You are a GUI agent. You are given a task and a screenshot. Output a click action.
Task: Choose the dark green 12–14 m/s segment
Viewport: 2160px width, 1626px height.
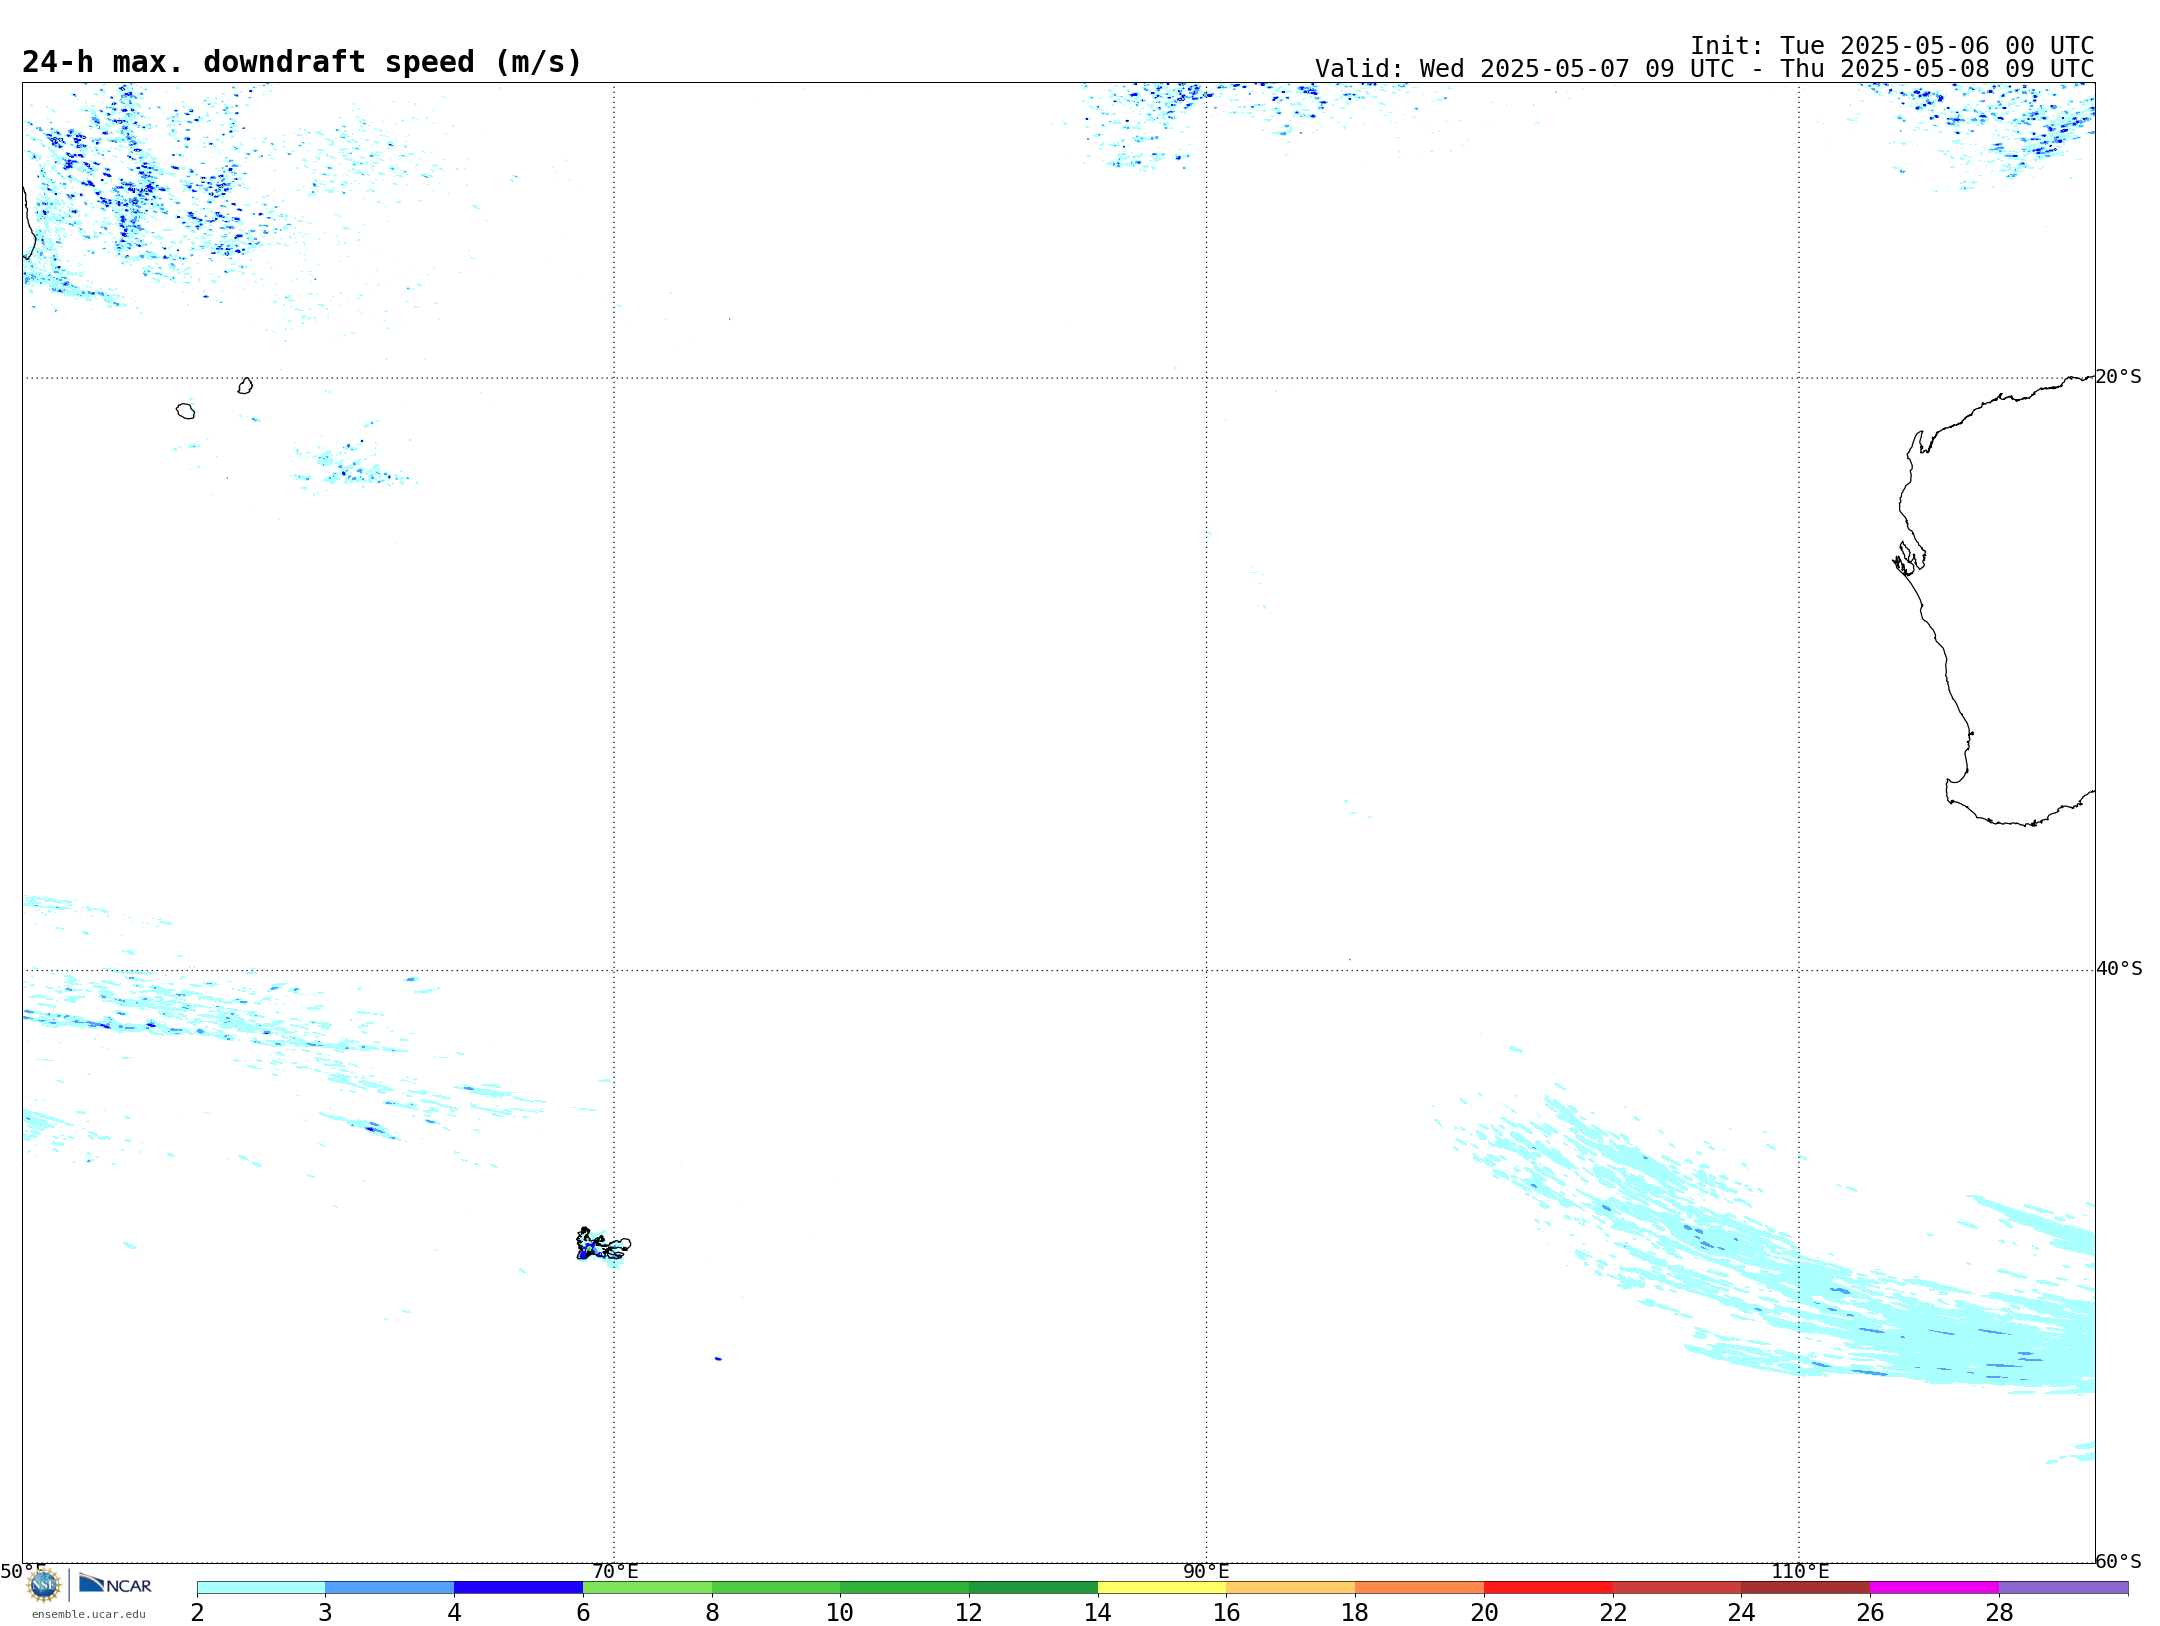pos(1033,1588)
